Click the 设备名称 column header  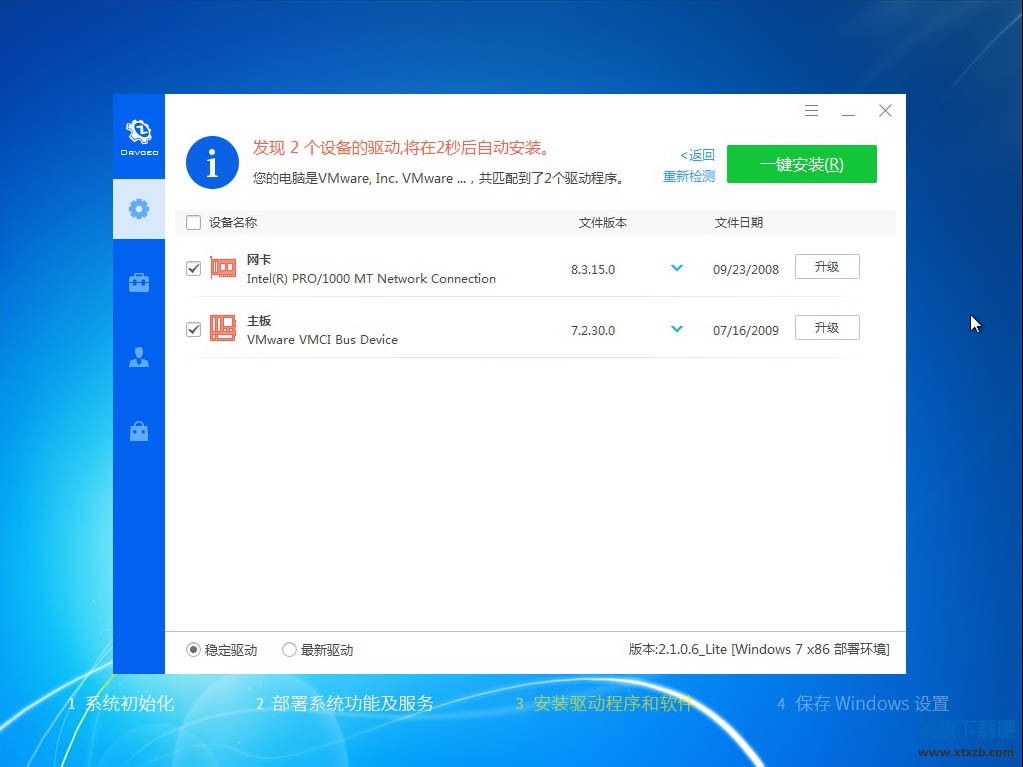tap(233, 223)
